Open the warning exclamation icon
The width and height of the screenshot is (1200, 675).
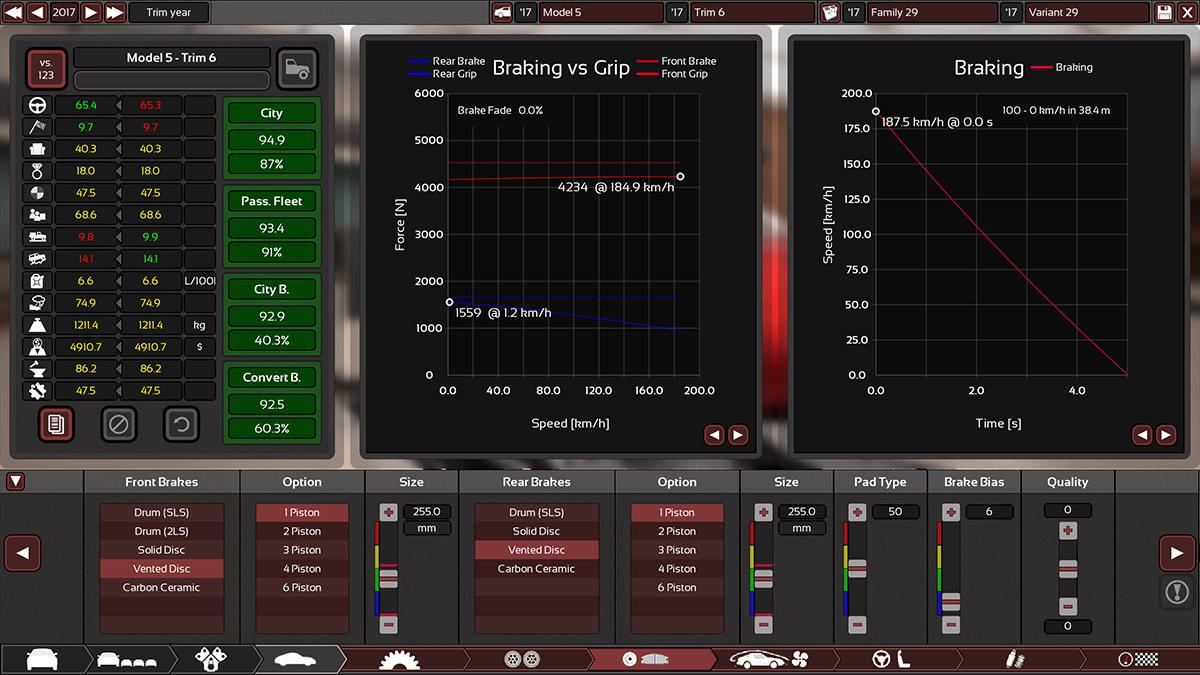click(x=1177, y=592)
